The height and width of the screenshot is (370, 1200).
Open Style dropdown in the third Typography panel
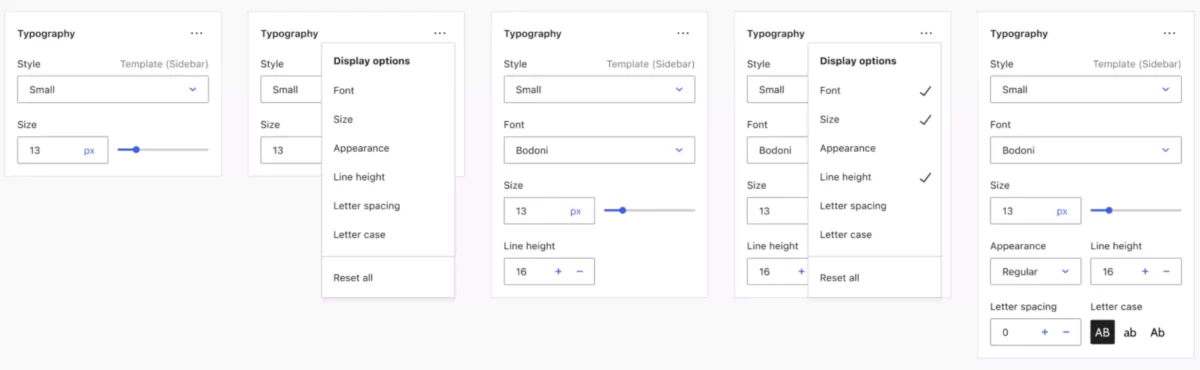(599, 89)
